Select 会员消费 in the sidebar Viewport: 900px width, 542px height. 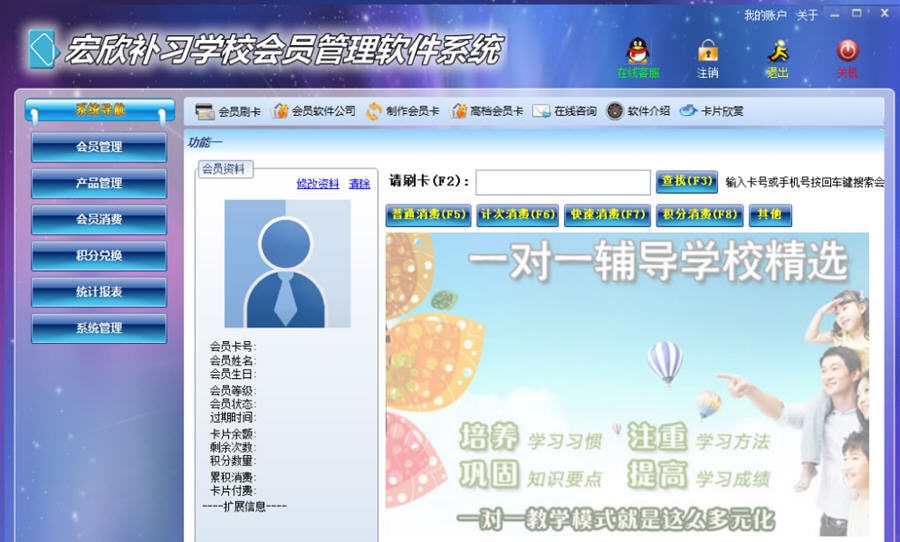99,219
